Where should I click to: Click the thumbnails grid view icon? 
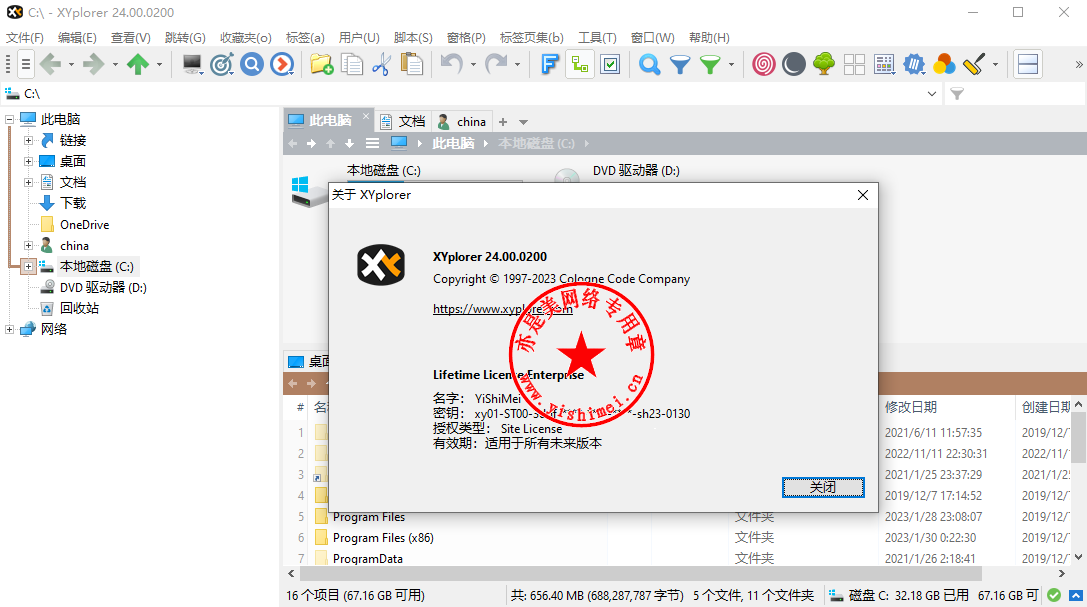click(854, 64)
